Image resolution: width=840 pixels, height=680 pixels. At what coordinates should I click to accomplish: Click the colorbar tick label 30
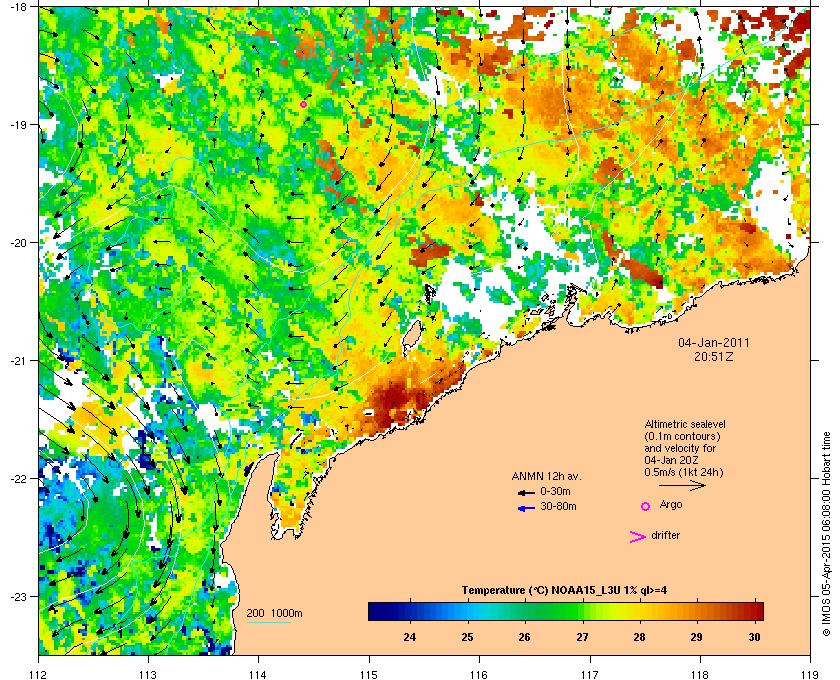pos(754,637)
